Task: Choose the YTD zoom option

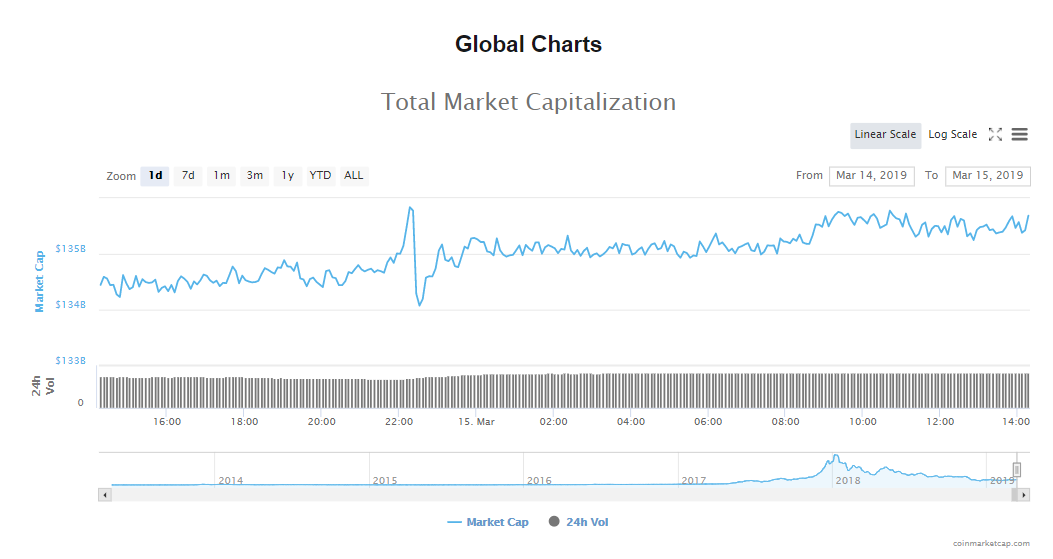Action: click(320, 176)
